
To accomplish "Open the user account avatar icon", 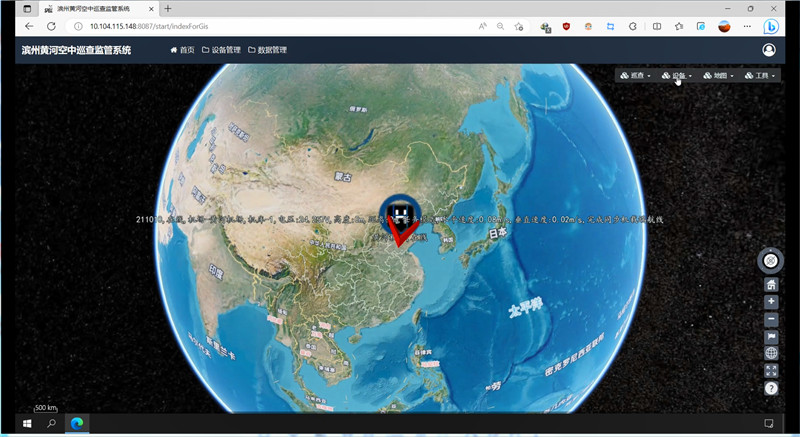I will click(x=769, y=49).
